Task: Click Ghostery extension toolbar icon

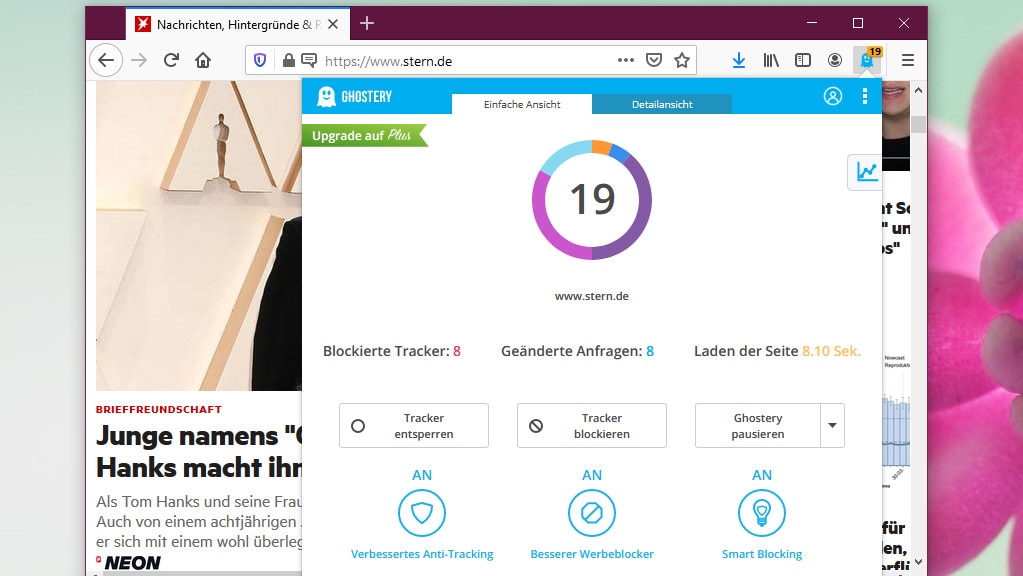Action: tap(867, 61)
